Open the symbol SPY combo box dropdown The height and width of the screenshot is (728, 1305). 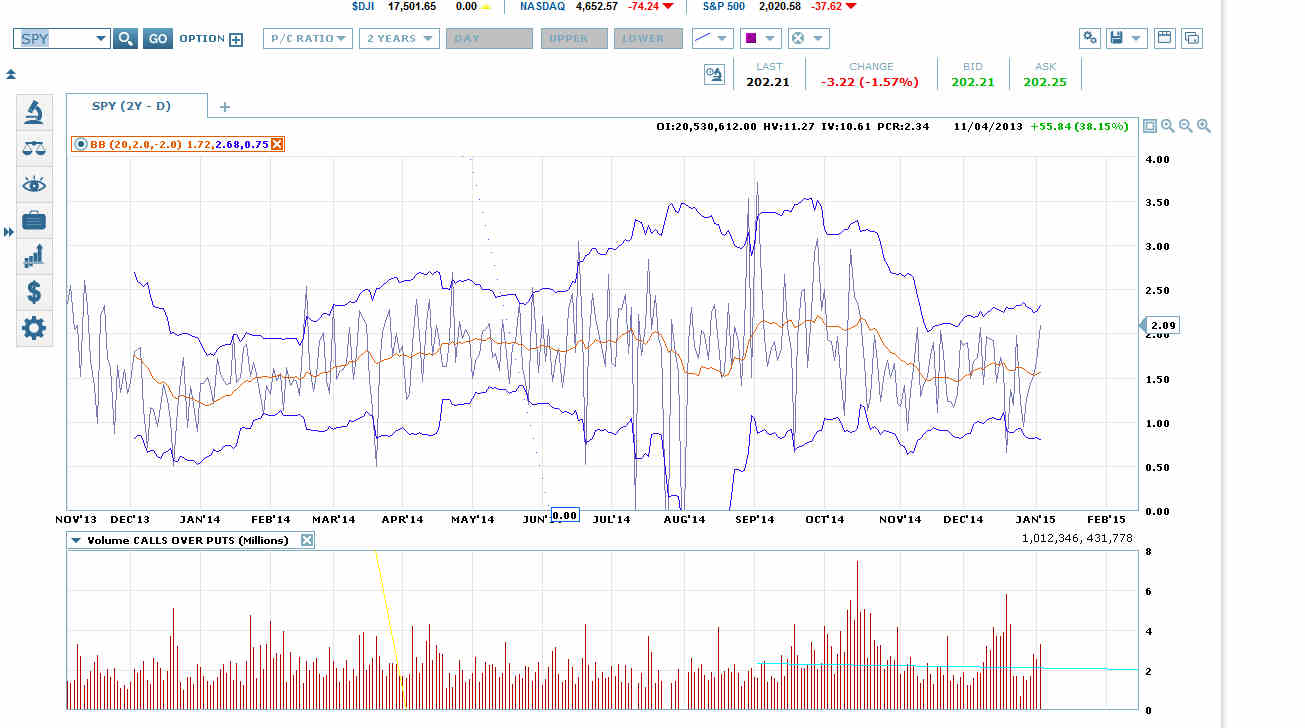click(100, 39)
